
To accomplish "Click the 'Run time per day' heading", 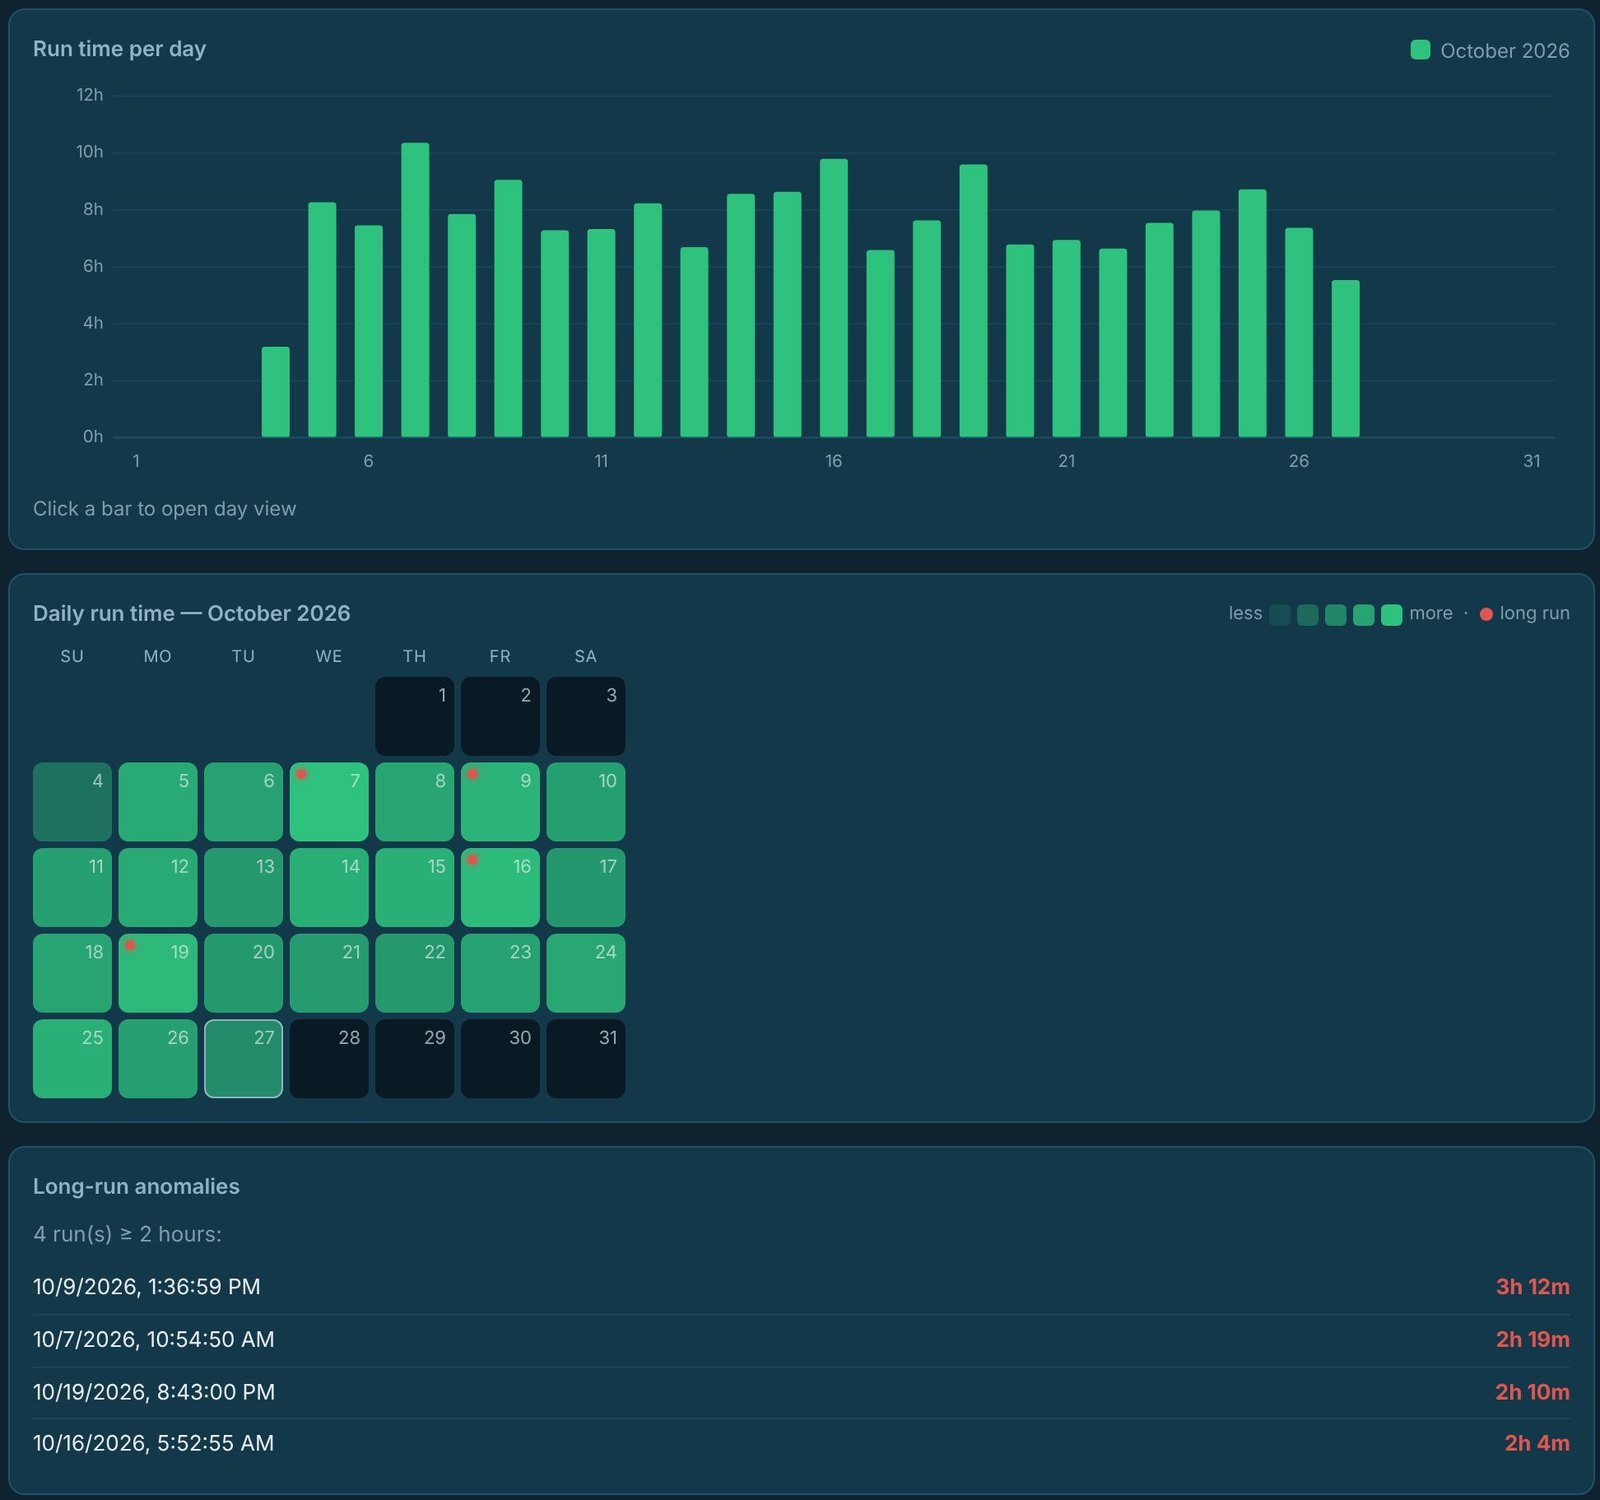I will (119, 49).
